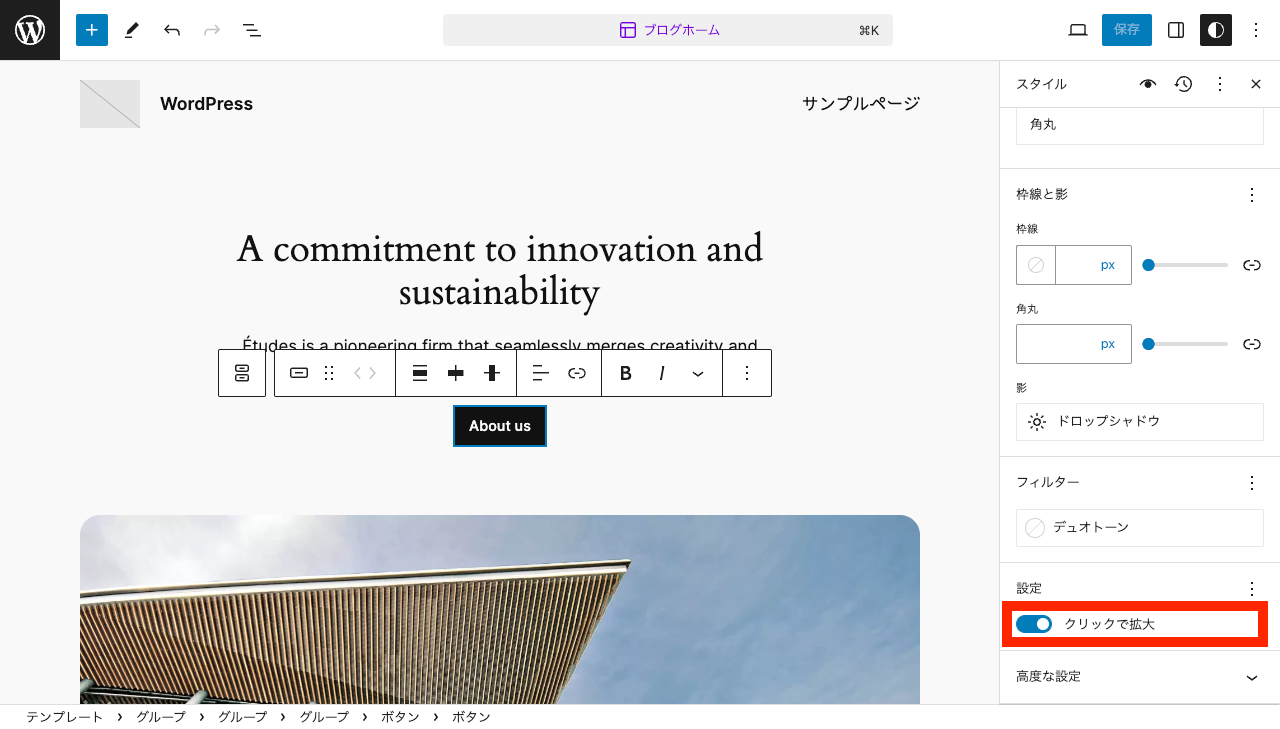Viewport: 1280px width, 729px height.
Task: Change the 枠線 px unit selector
Action: 1108,265
